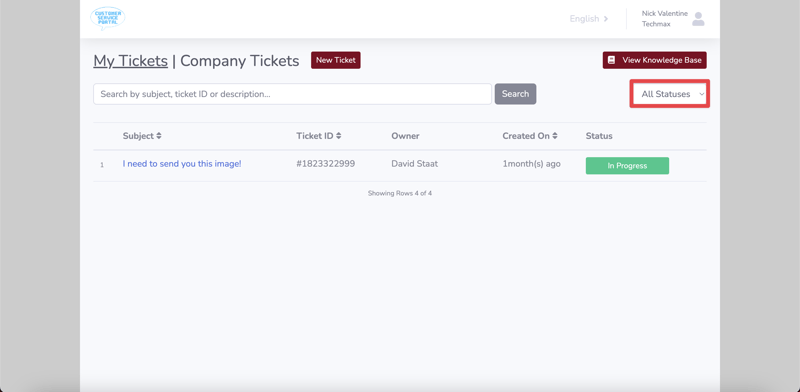Click the book icon in View Knowledge Base
The height and width of the screenshot is (392, 800).
click(x=611, y=60)
